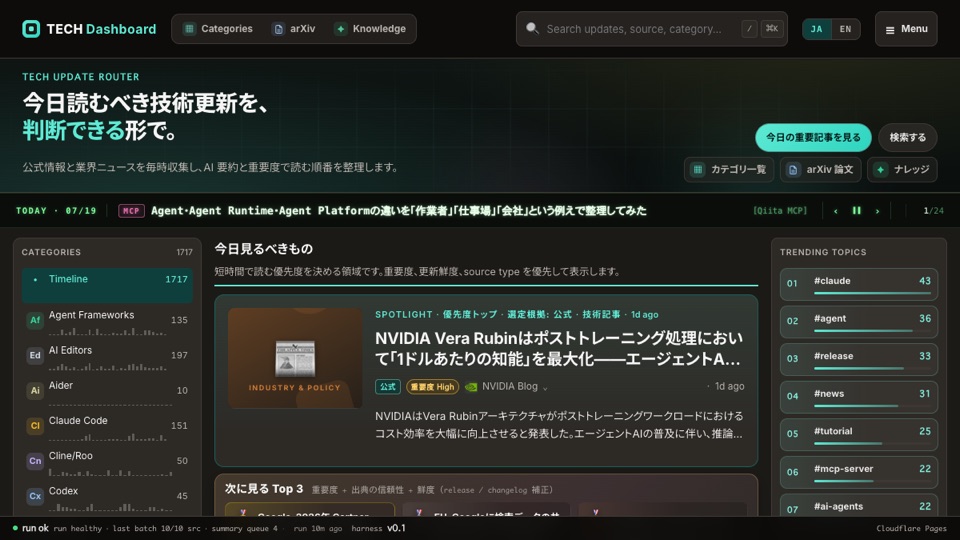
Task: Click the Af badge icon
Action: pyautogui.click(x=35, y=320)
